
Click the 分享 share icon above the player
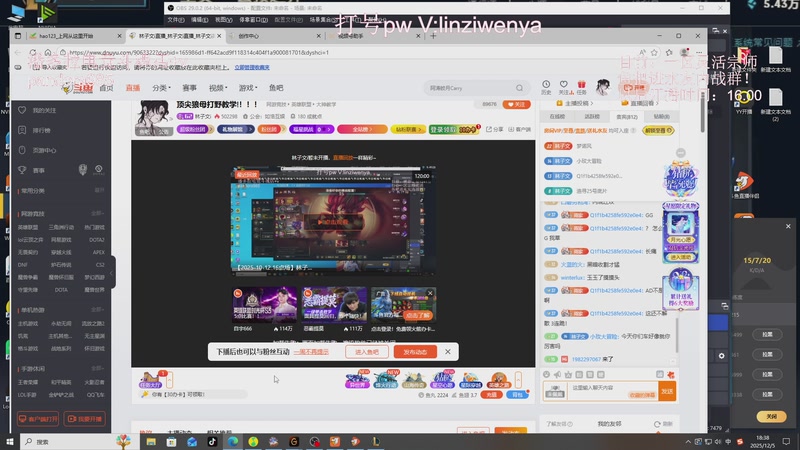[494, 129]
